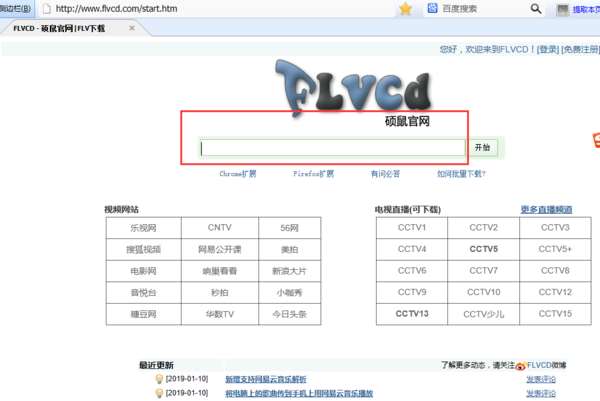600x401 pixels.
Task: Click the 音悦台 cell
Action: [143, 293]
